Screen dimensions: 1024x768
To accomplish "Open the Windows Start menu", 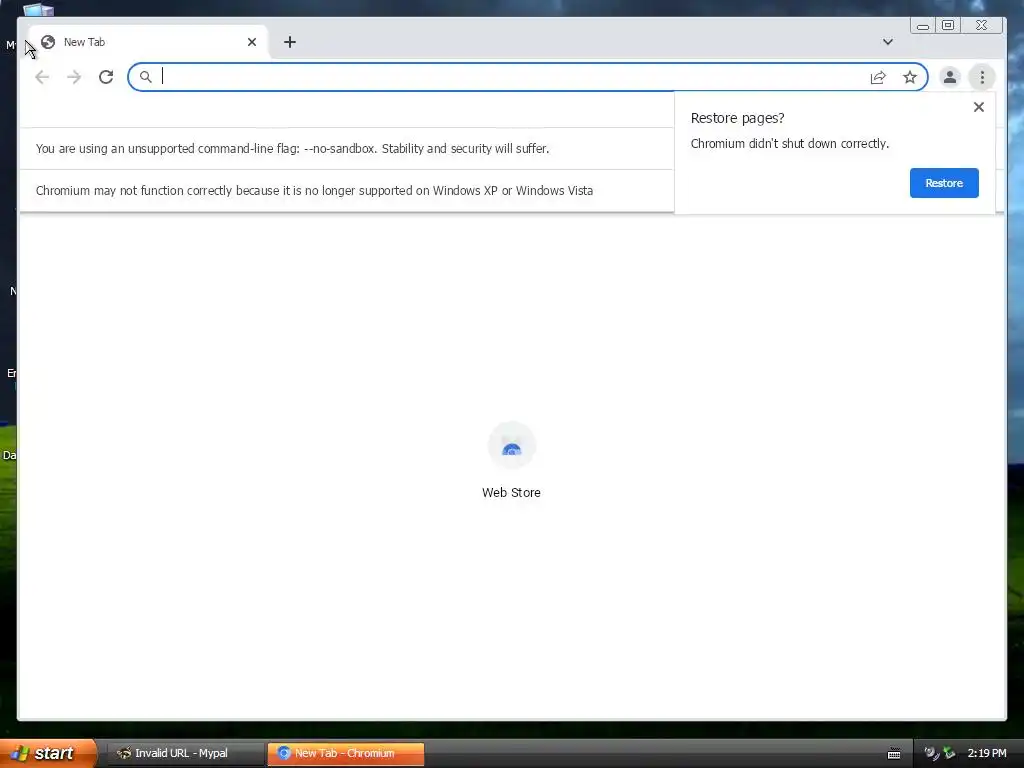I will pyautogui.click(x=48, y=753).
